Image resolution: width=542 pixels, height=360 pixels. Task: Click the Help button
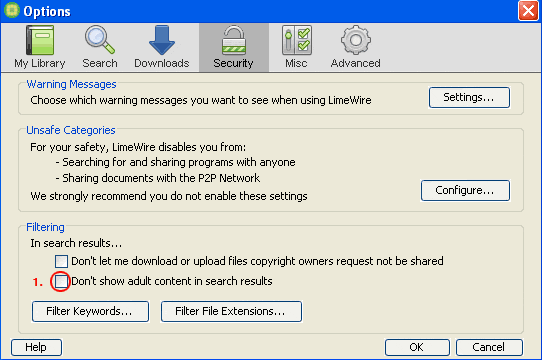click(36, 347)
